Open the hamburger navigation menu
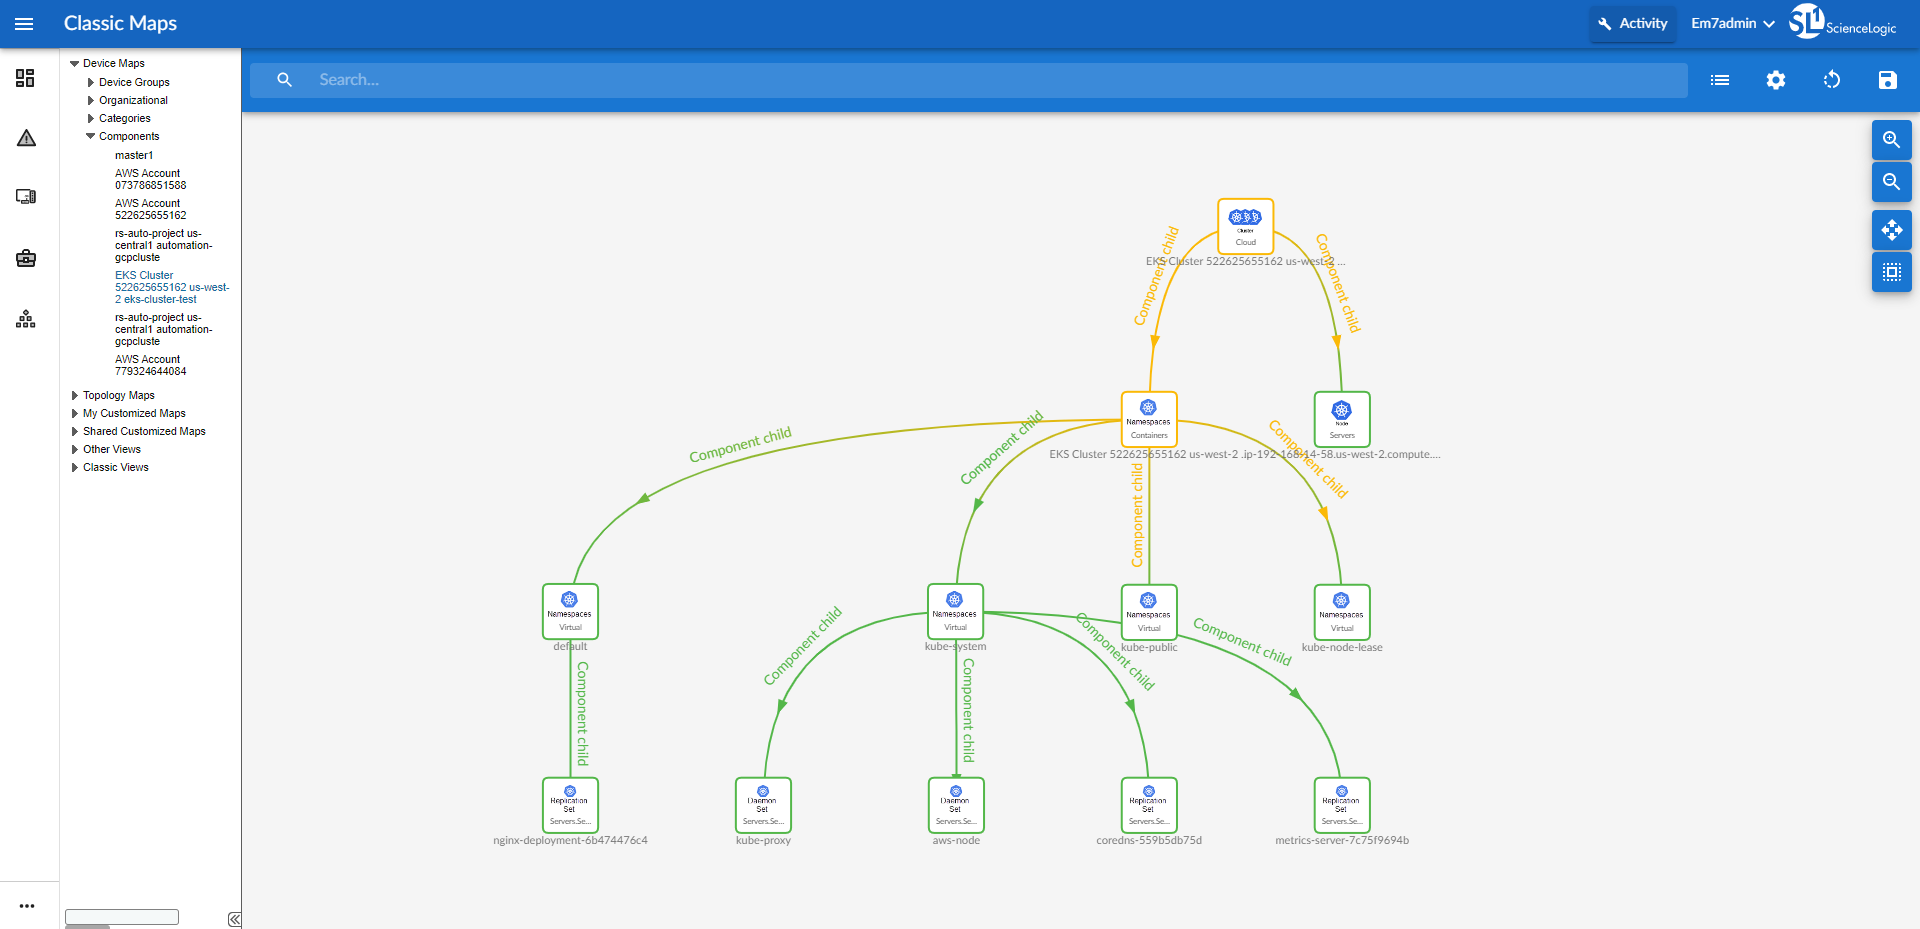This screenshot has height=929, width=1920. [24, 24]
